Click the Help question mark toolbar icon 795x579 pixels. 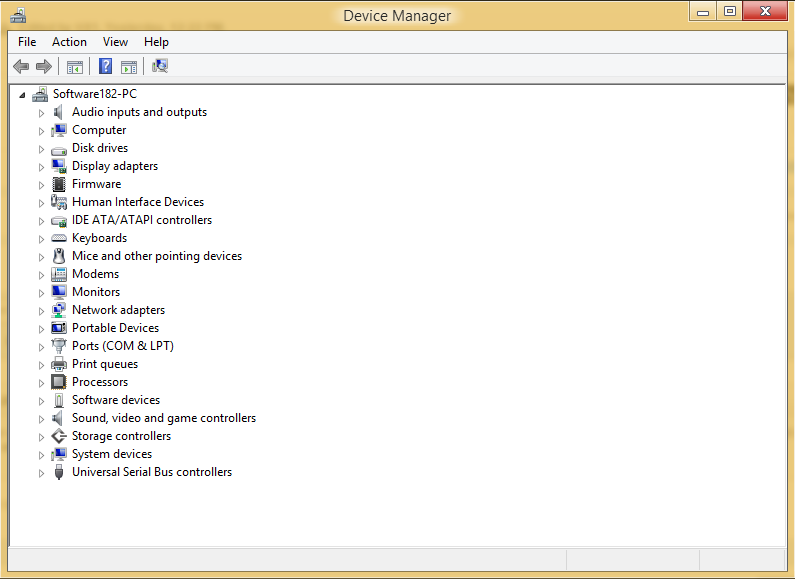click(105, 66)
